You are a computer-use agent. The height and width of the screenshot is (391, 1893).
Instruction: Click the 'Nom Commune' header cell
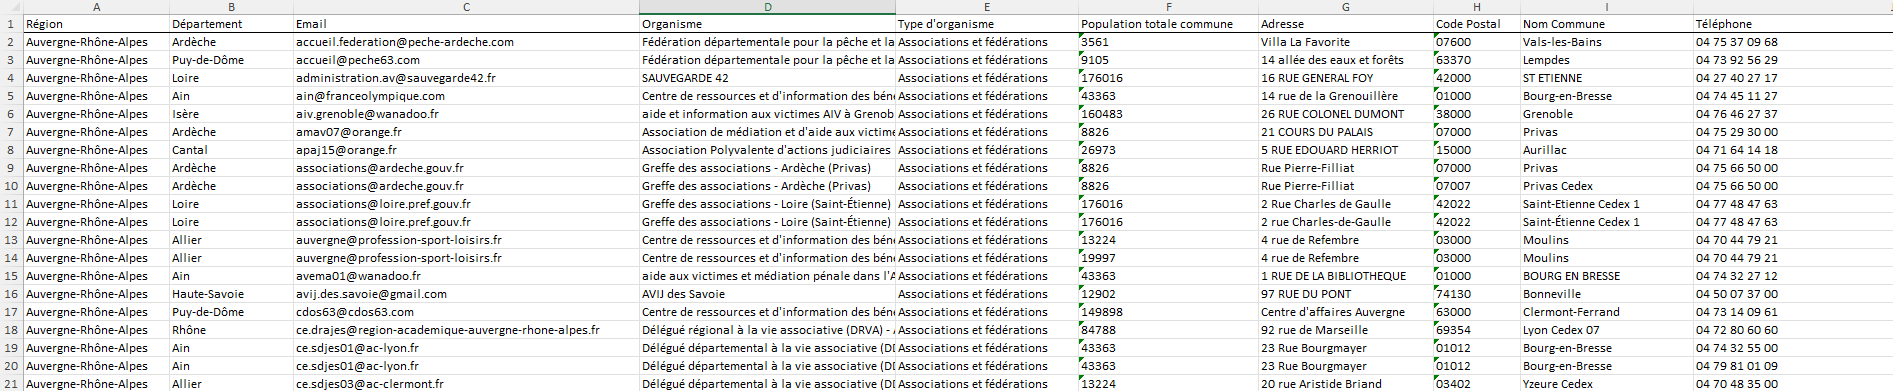[x=1606, y=24]
